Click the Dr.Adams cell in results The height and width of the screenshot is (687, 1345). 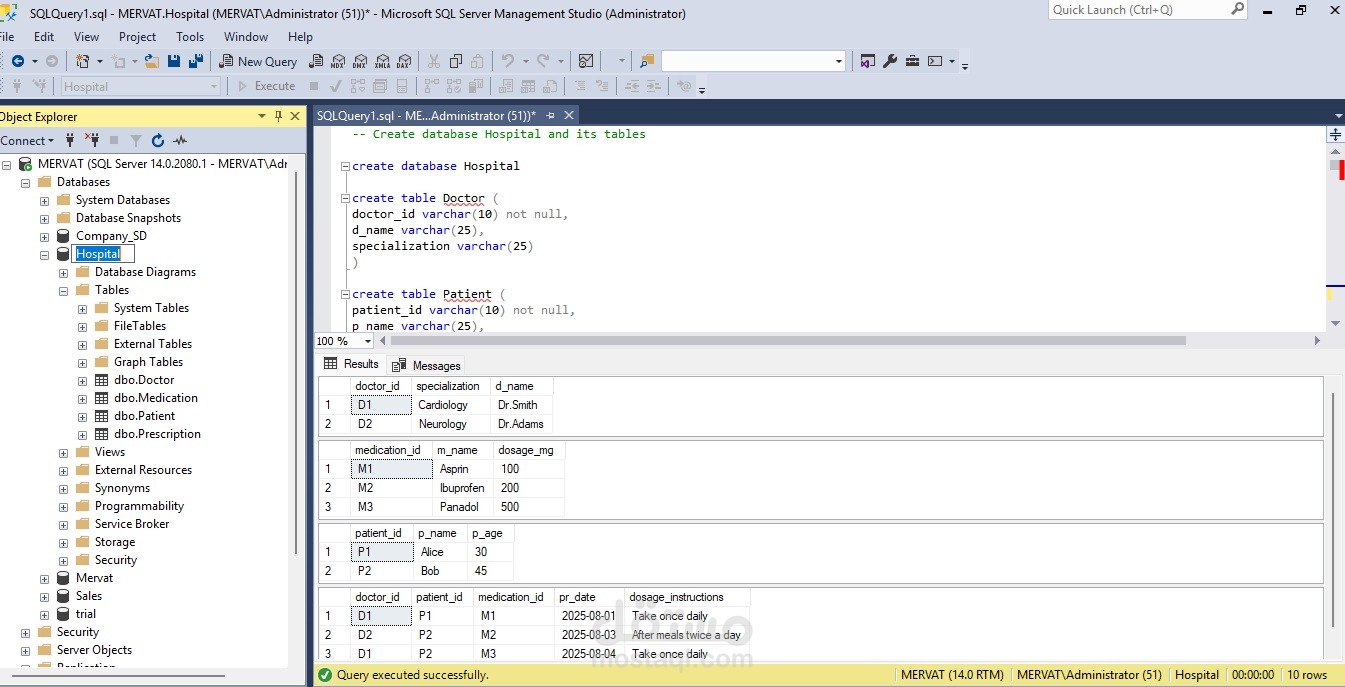[x=521, y=424]
